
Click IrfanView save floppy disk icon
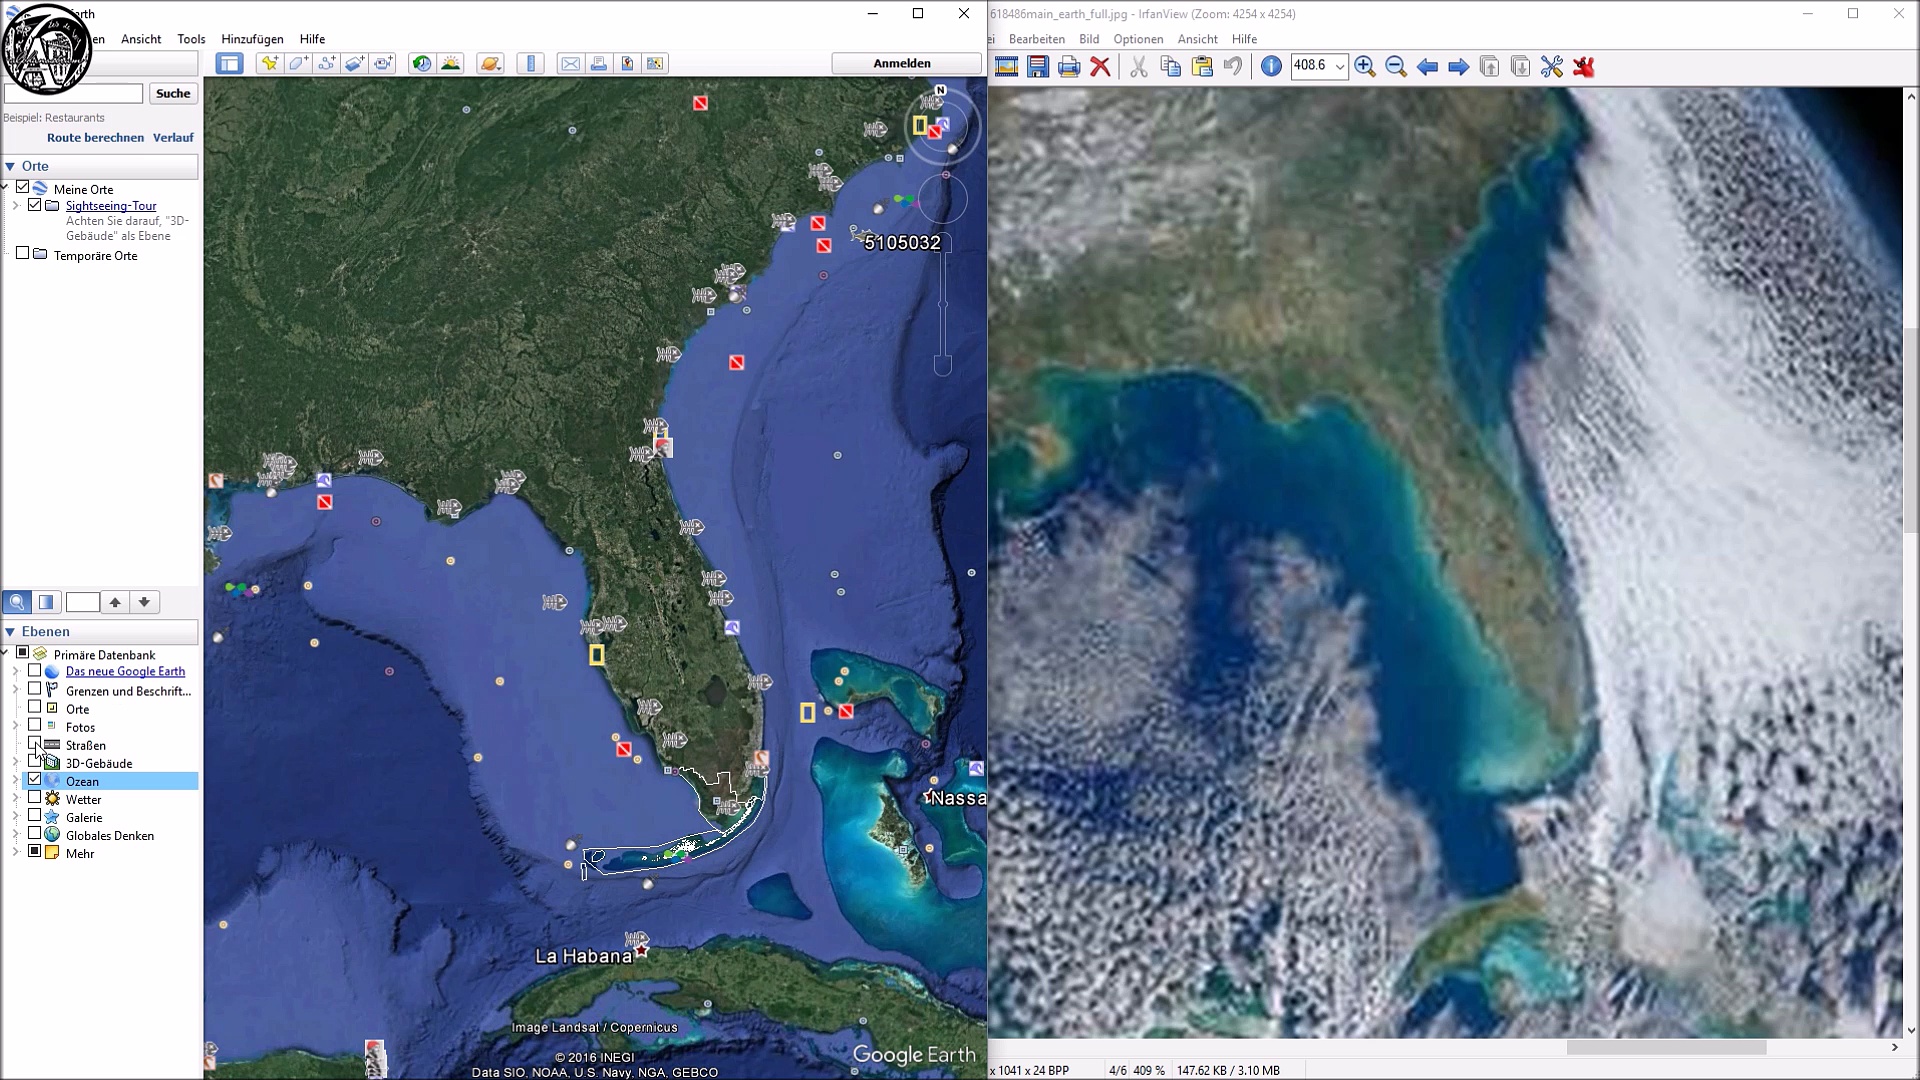coord(1038,67)
